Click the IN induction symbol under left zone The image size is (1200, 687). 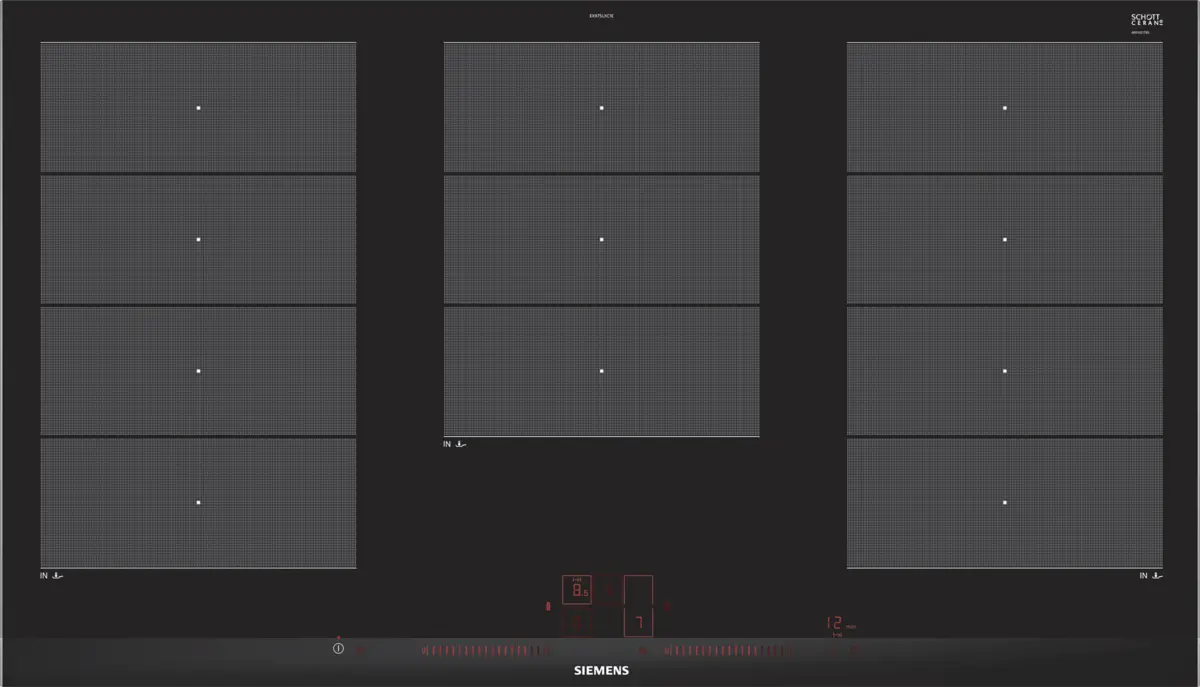(x=52, y=576)
